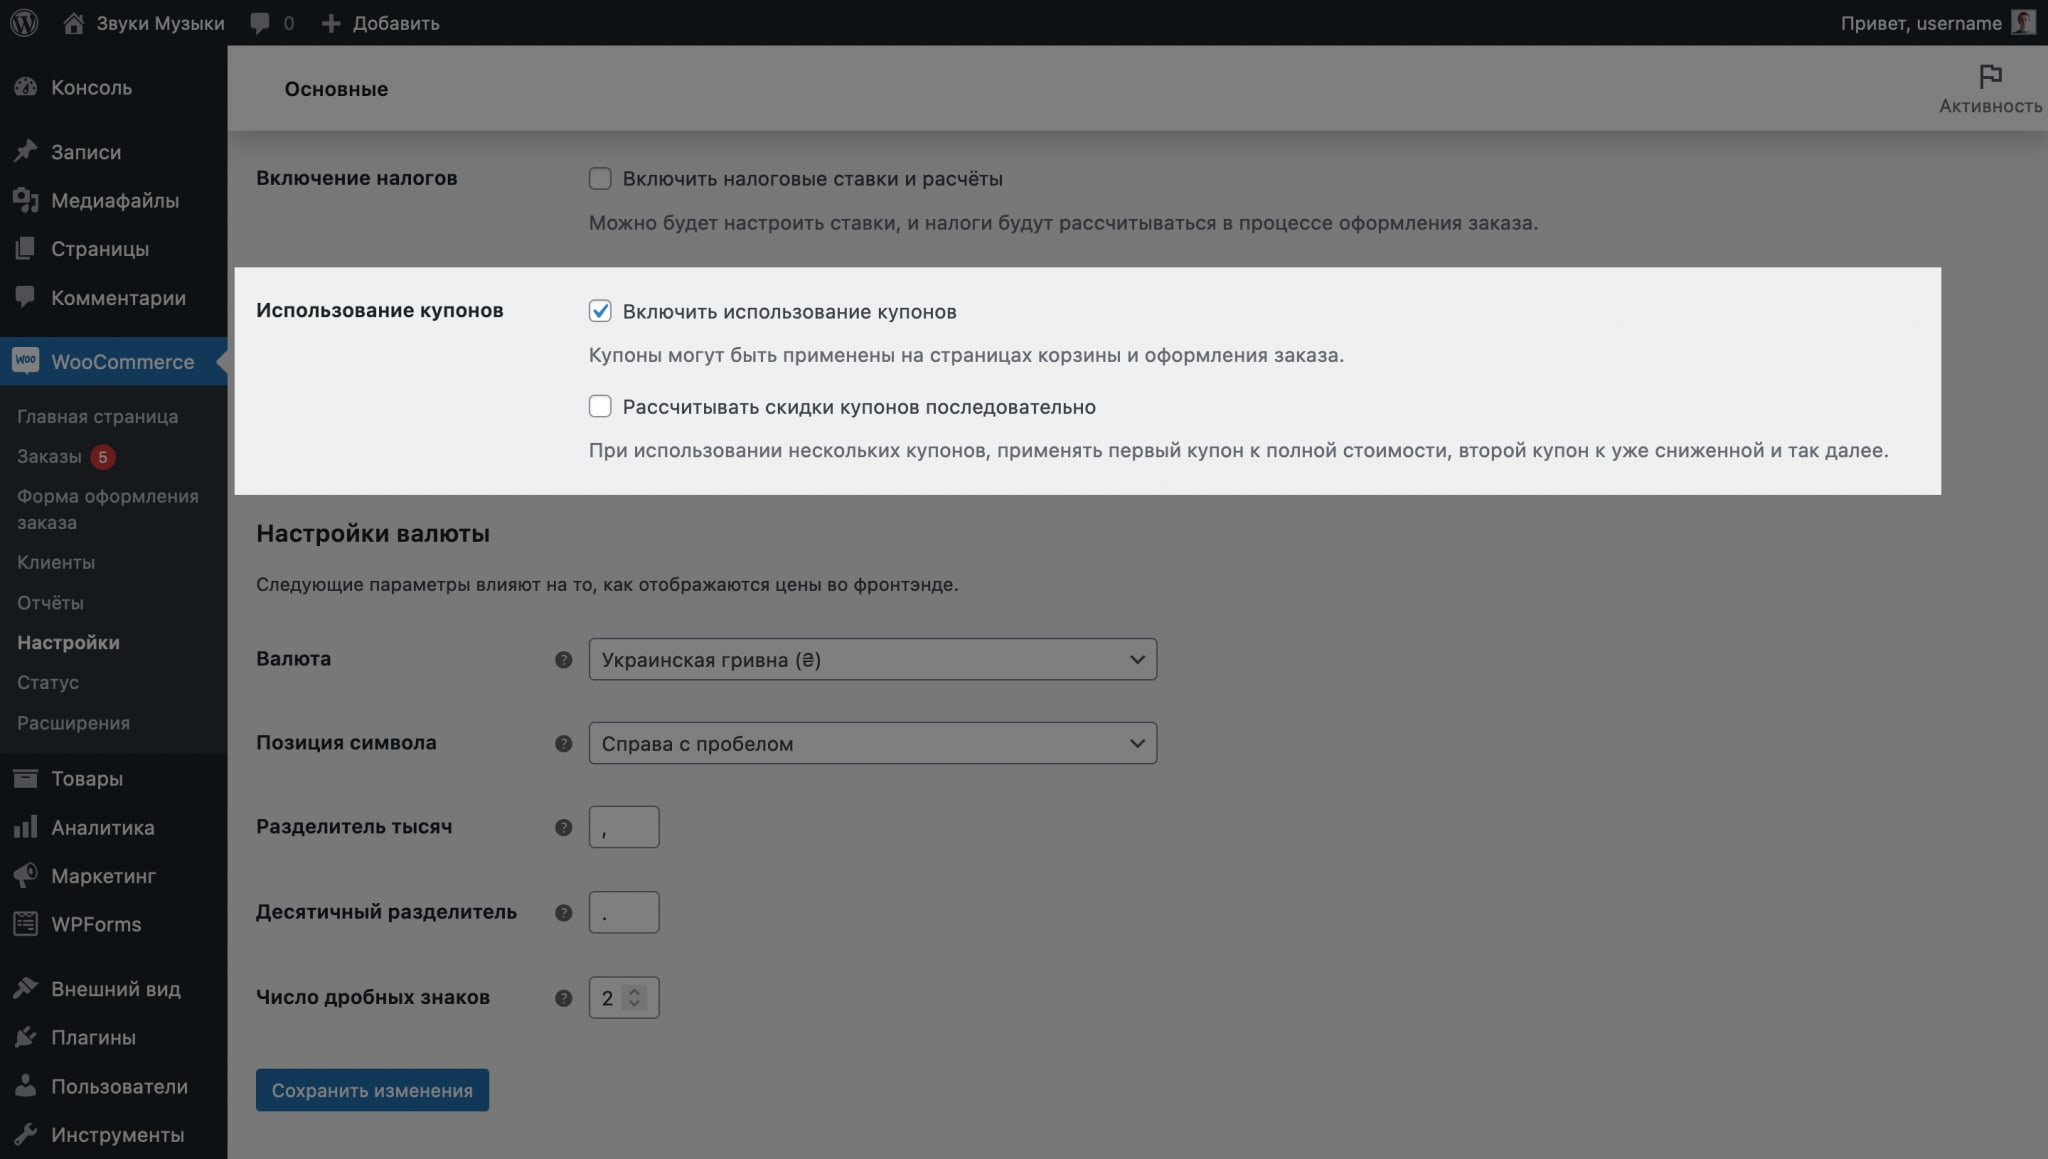Open Расширения submenu item

73,722
